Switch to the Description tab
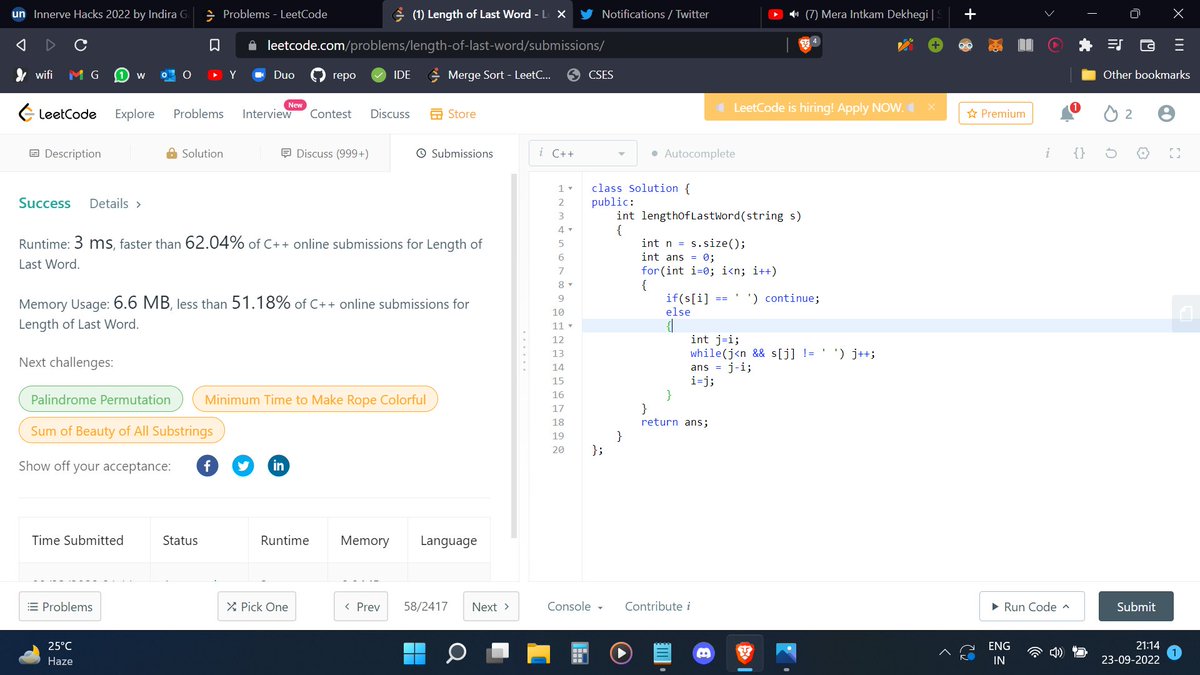Image resolution: width=1200 pixels, height=675 pixels. pos(65,154)
